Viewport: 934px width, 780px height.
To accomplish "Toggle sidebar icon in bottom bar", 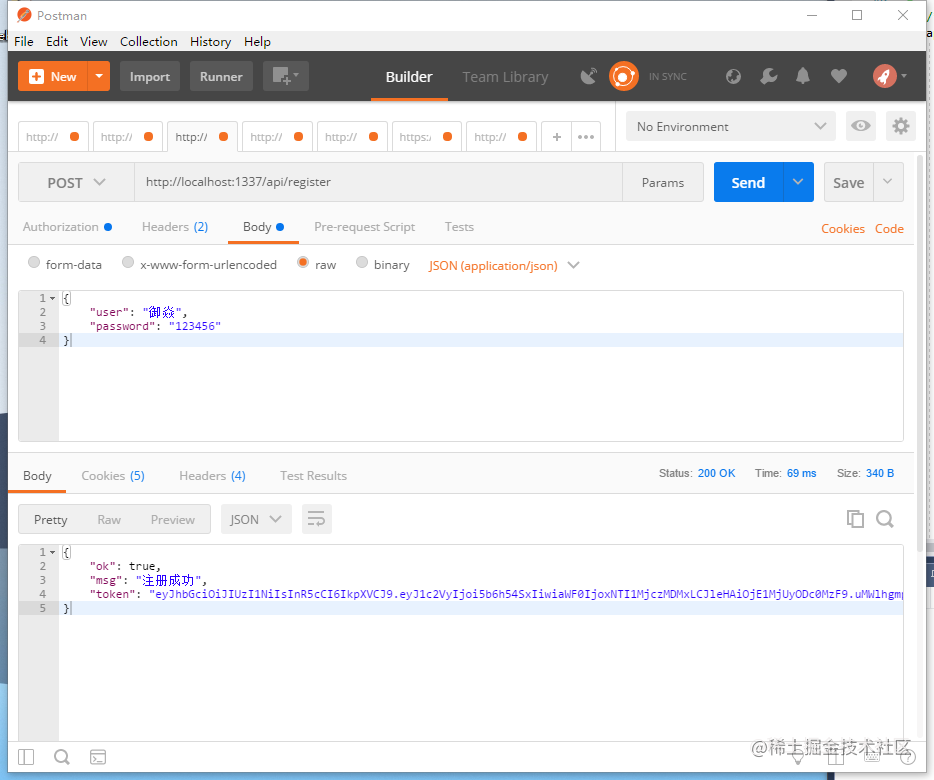I will (x=26, y=757).
